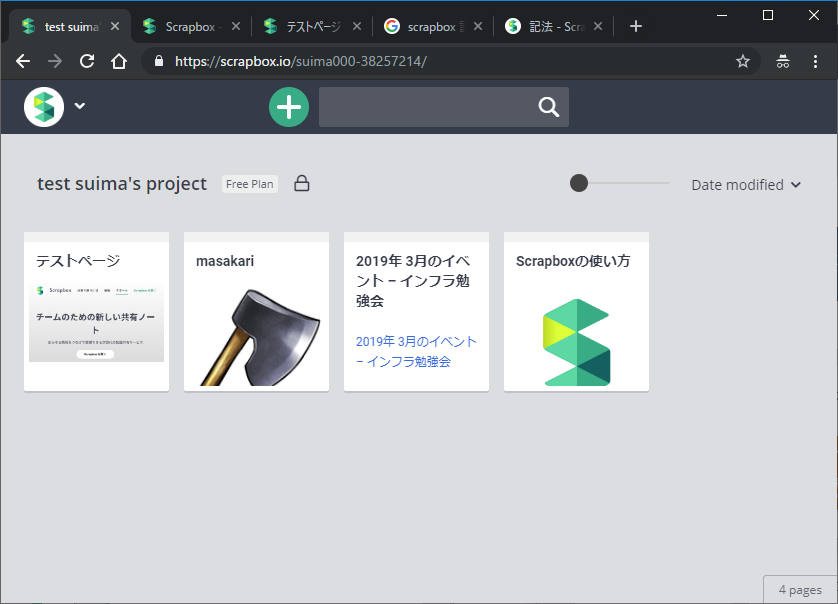Open the Date modified sort dropdown

[746, 185]
